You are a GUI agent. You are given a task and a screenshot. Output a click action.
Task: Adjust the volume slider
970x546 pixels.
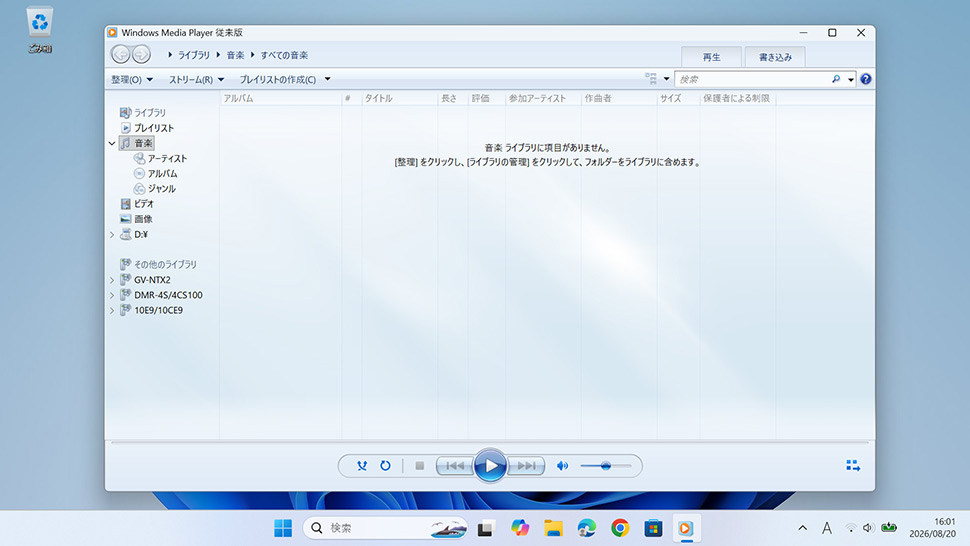tap(606, 466)
